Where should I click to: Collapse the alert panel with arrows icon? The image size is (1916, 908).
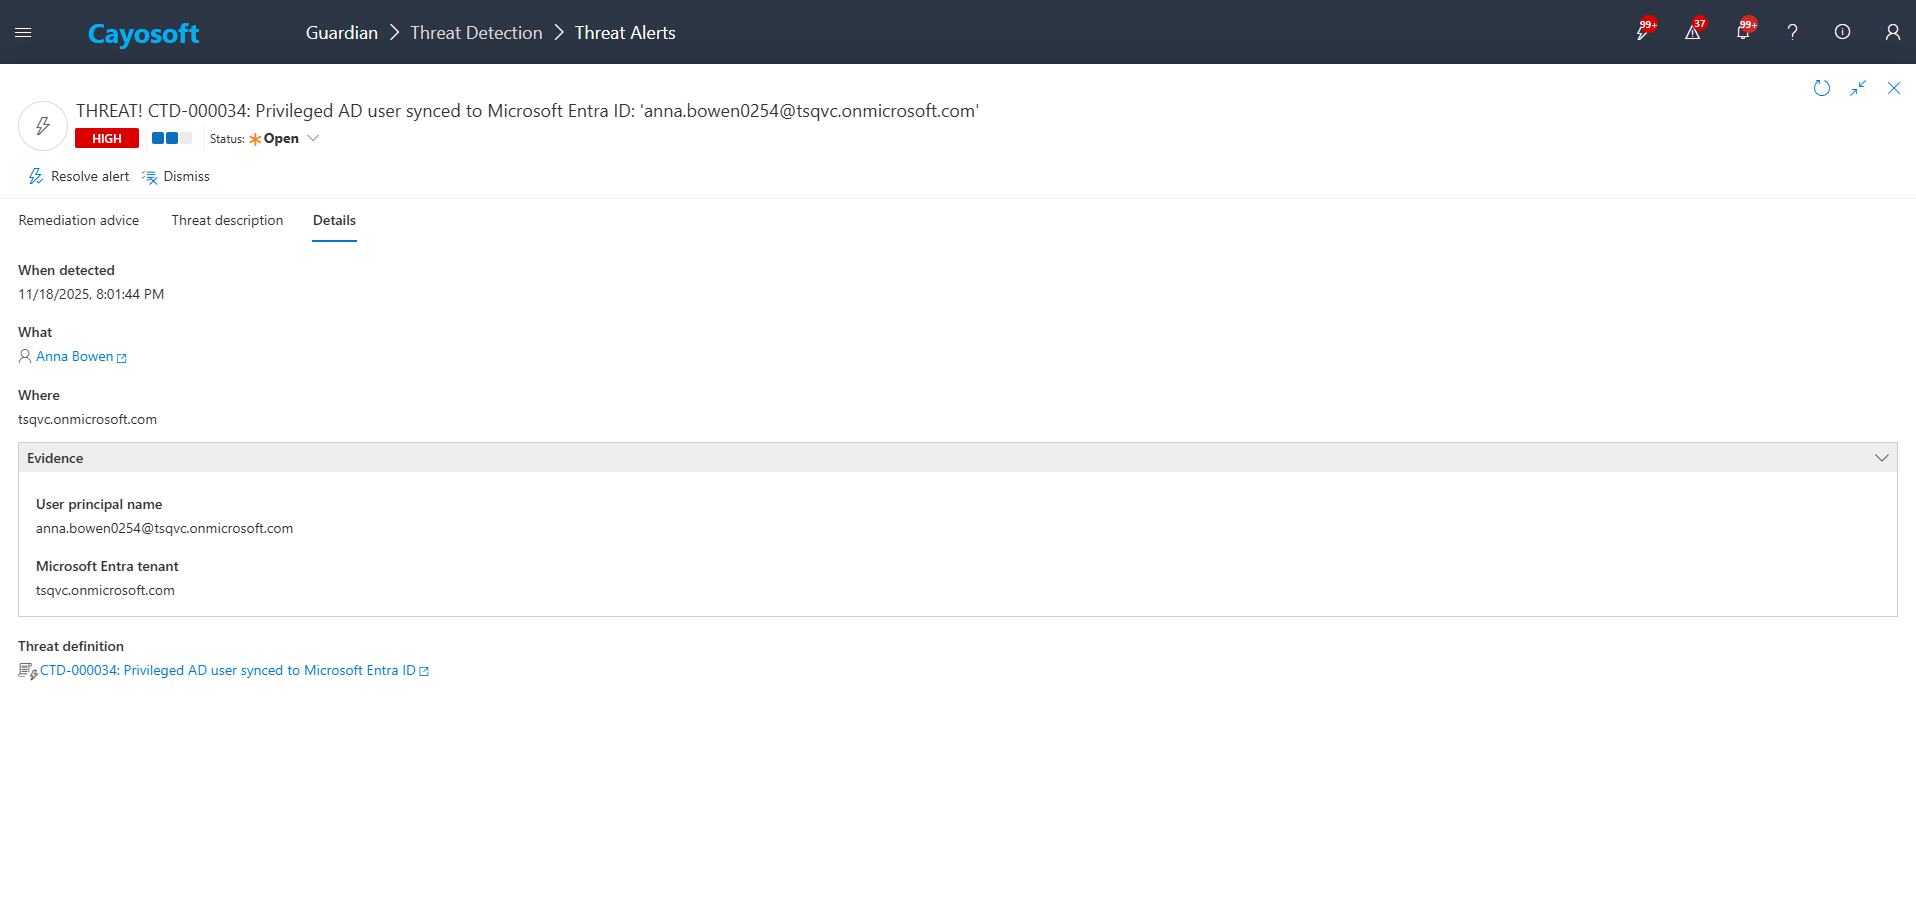pos(1858,88)
